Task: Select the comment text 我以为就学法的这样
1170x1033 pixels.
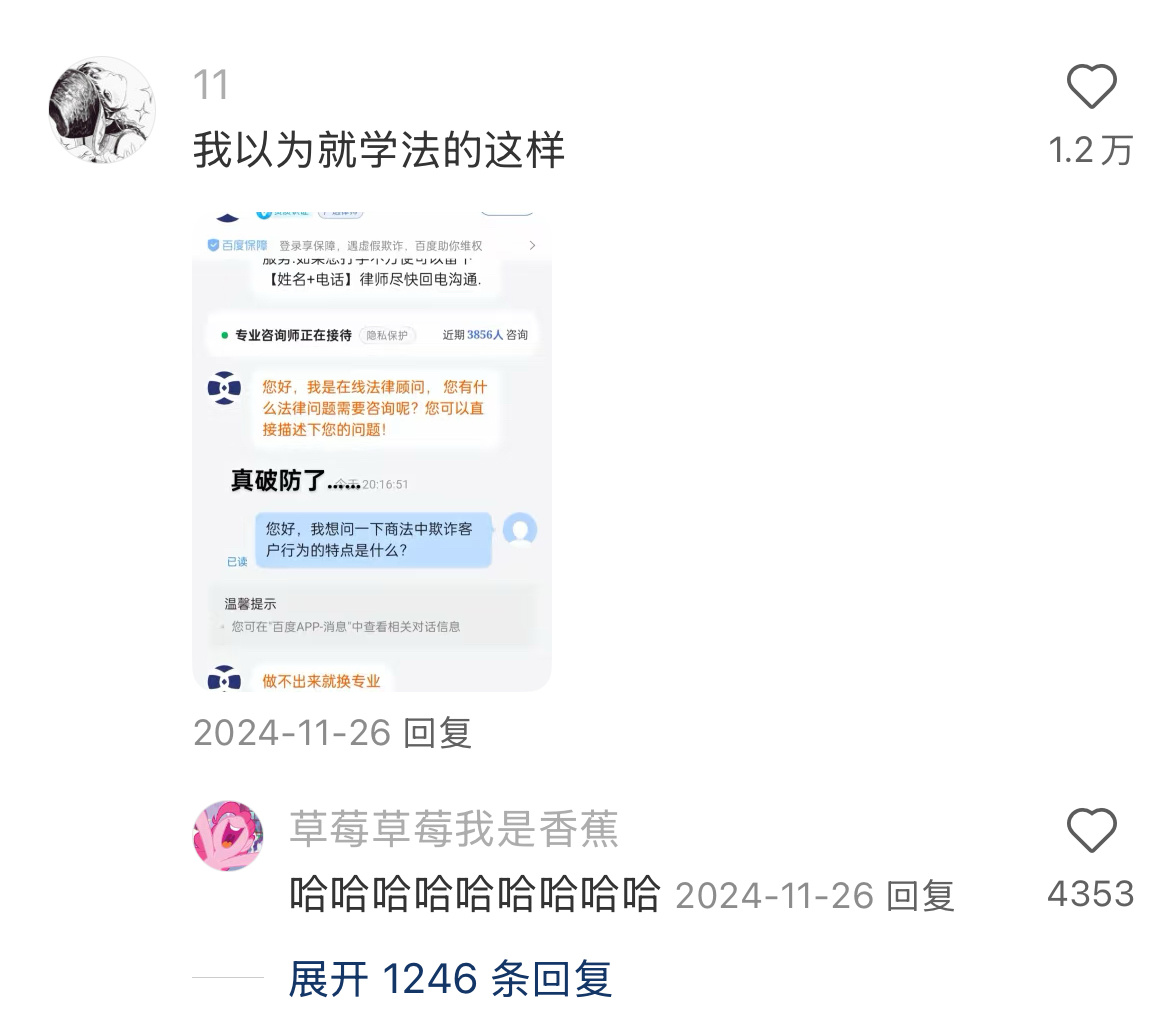Action: click(378, 150)
